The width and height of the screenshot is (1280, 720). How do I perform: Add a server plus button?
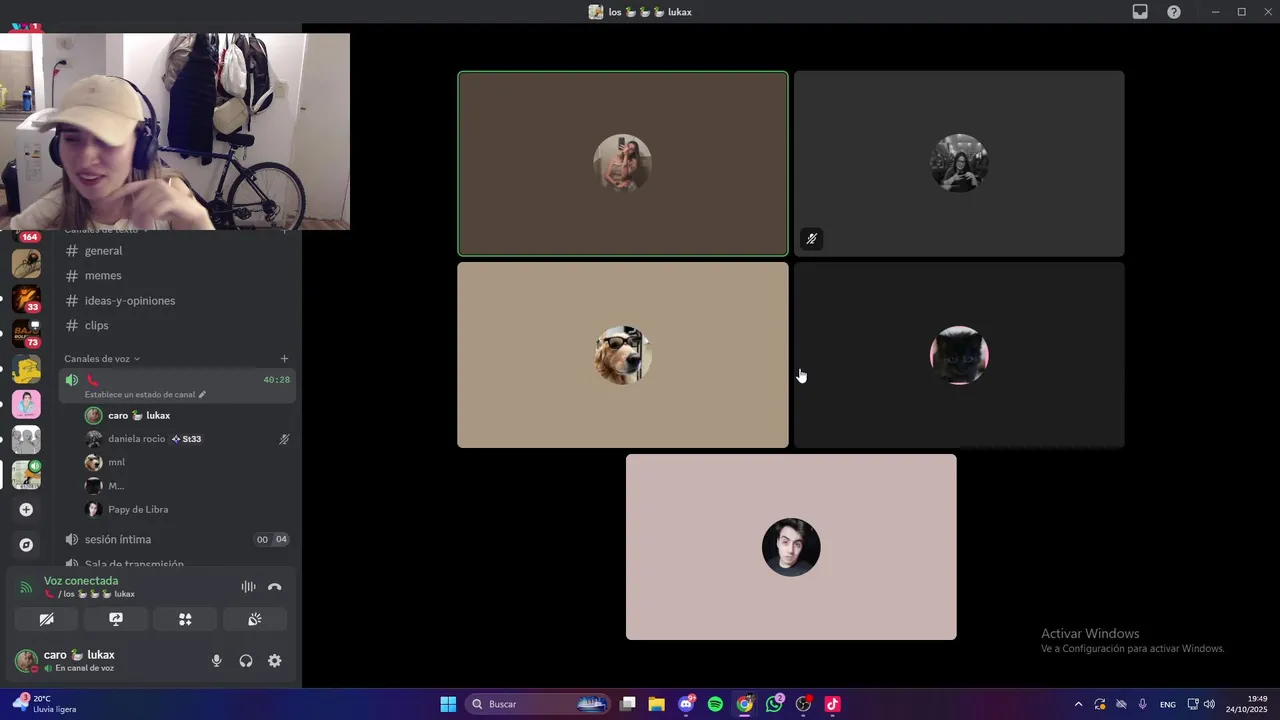click(x=26, y=510)
